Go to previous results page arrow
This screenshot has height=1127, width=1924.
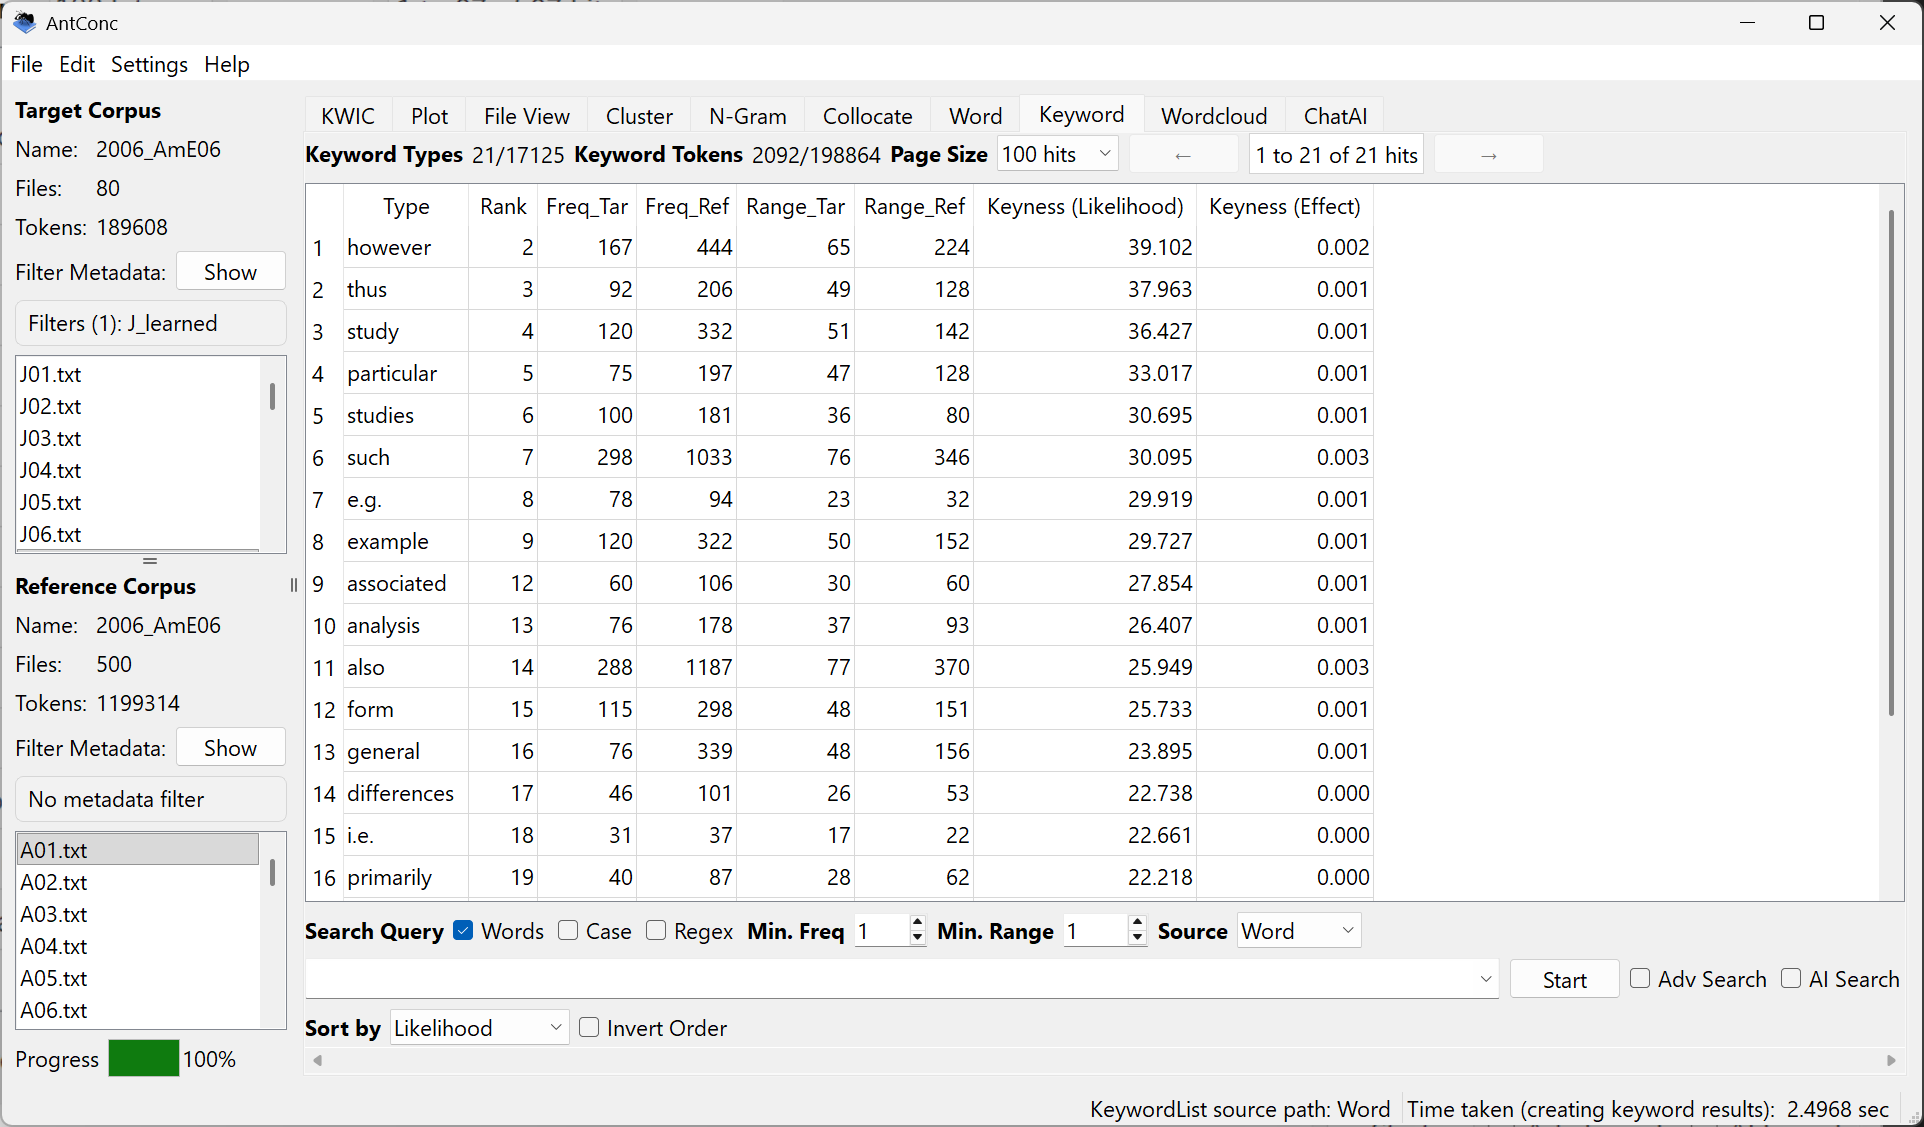[1183, 155]
